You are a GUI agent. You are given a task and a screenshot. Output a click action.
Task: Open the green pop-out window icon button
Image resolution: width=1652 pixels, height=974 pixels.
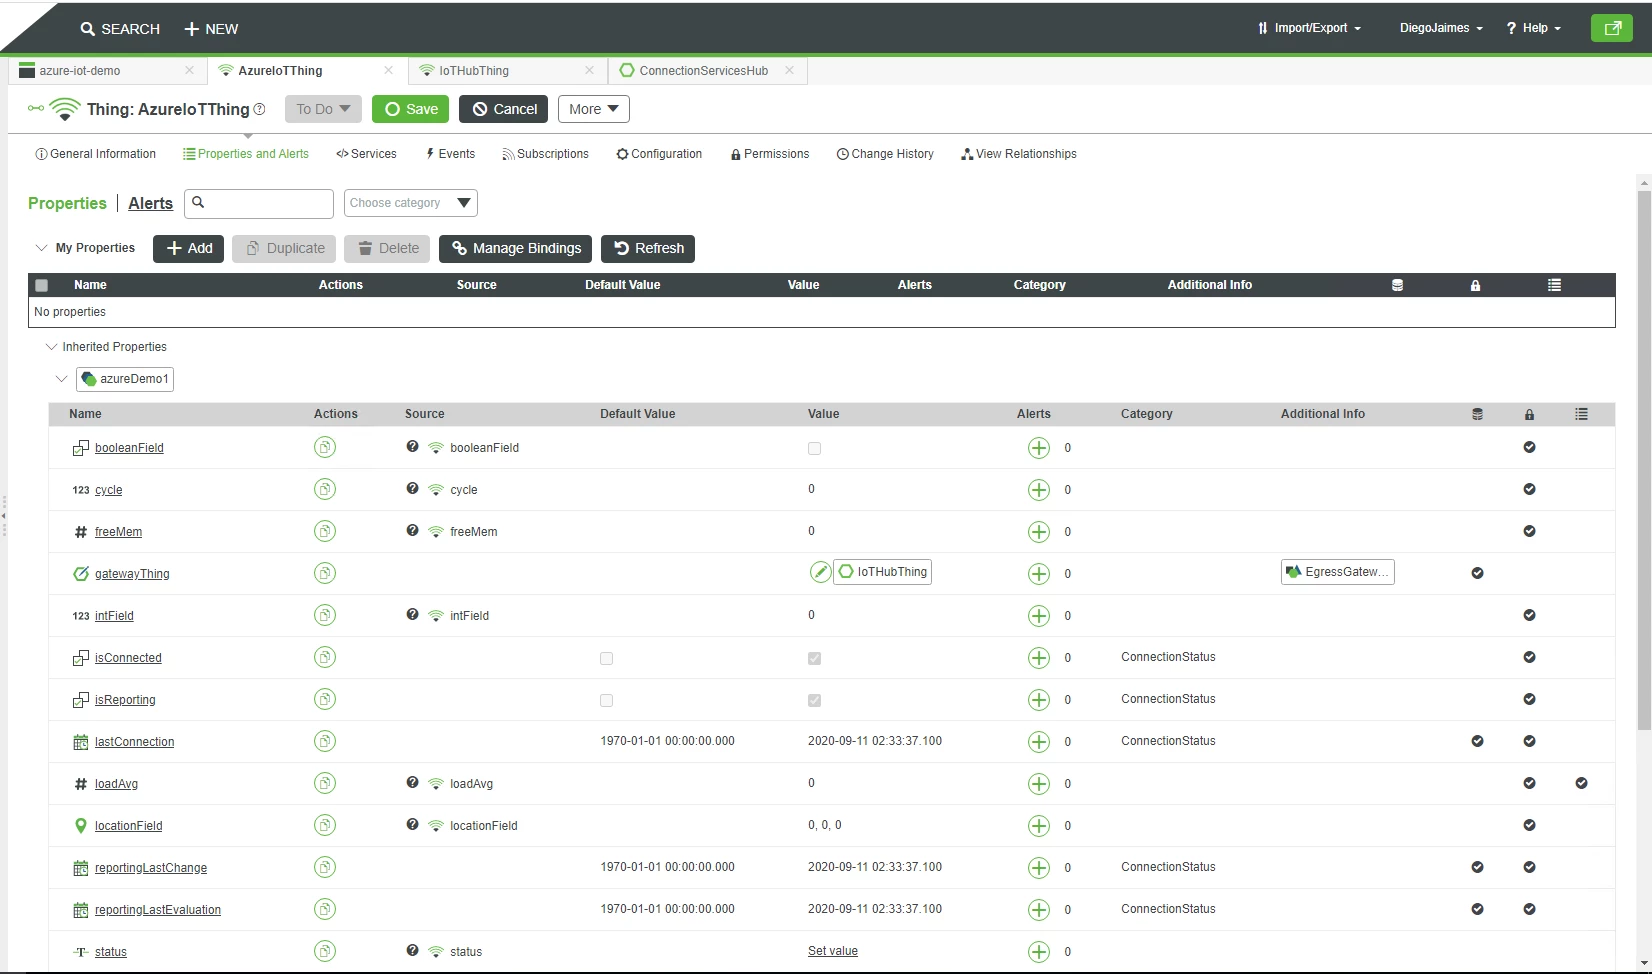(x=1611, y=28)
